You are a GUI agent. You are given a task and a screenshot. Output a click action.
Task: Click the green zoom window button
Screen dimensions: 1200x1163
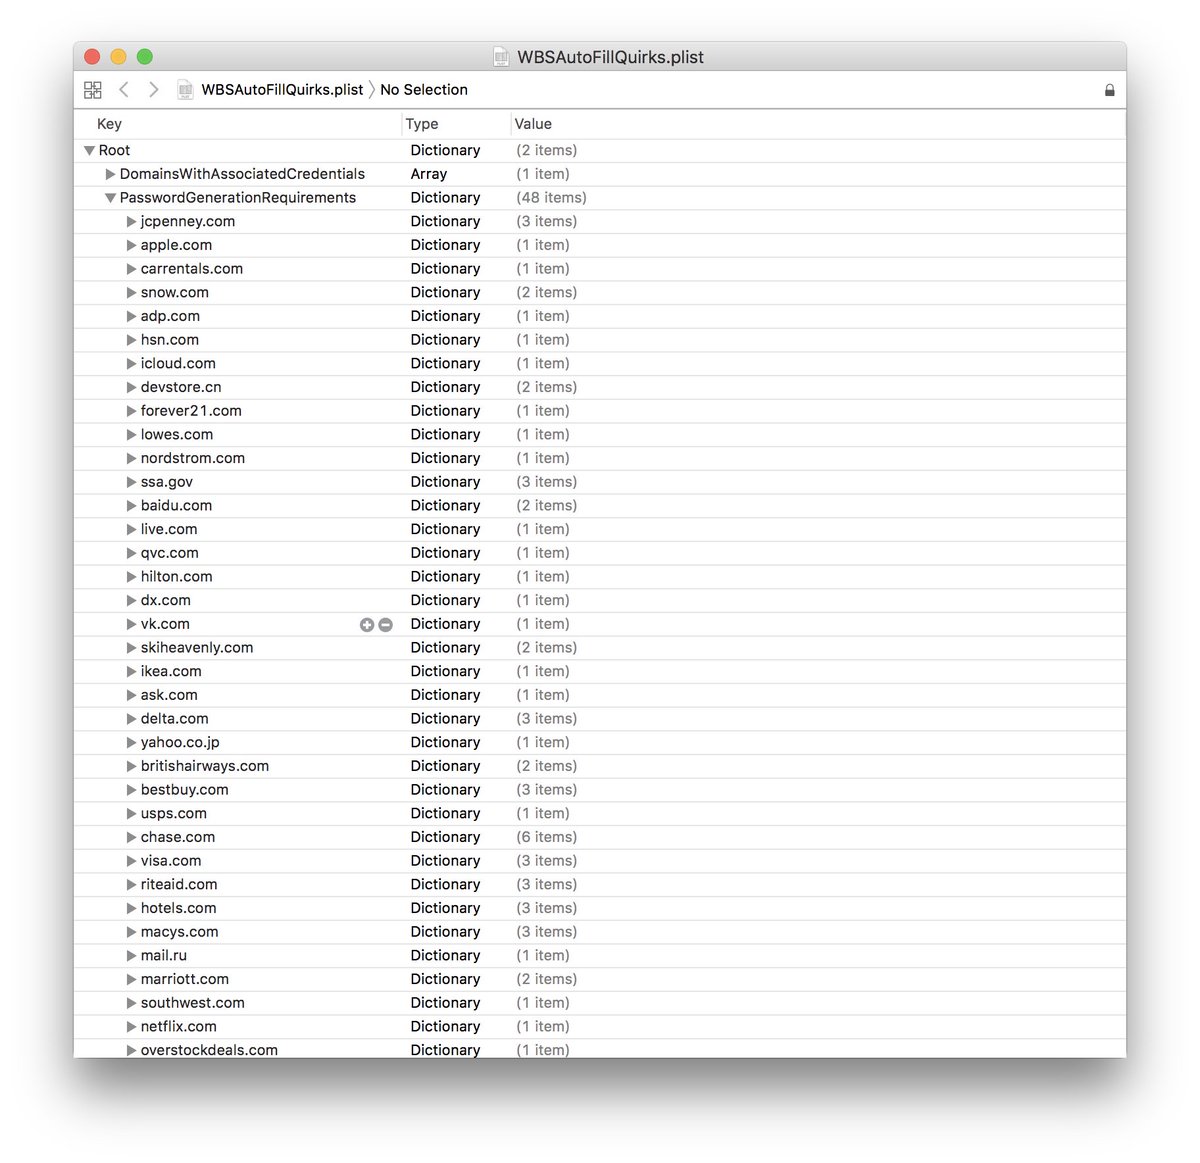(144, 57)
